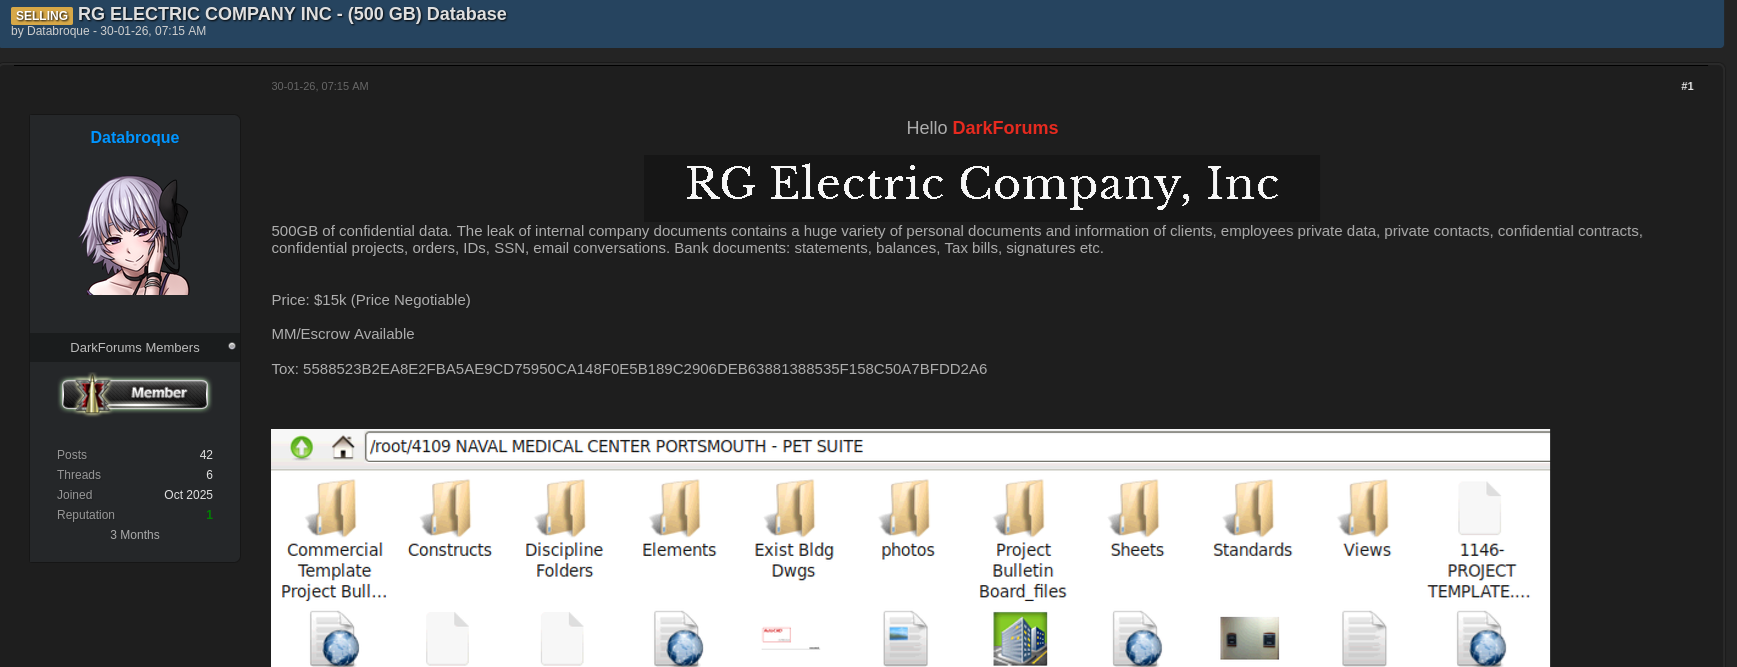Viewport: 1737px width, 667px height.
Task: Click the DarkForums Members group label
Action: [x=135, y=347]
